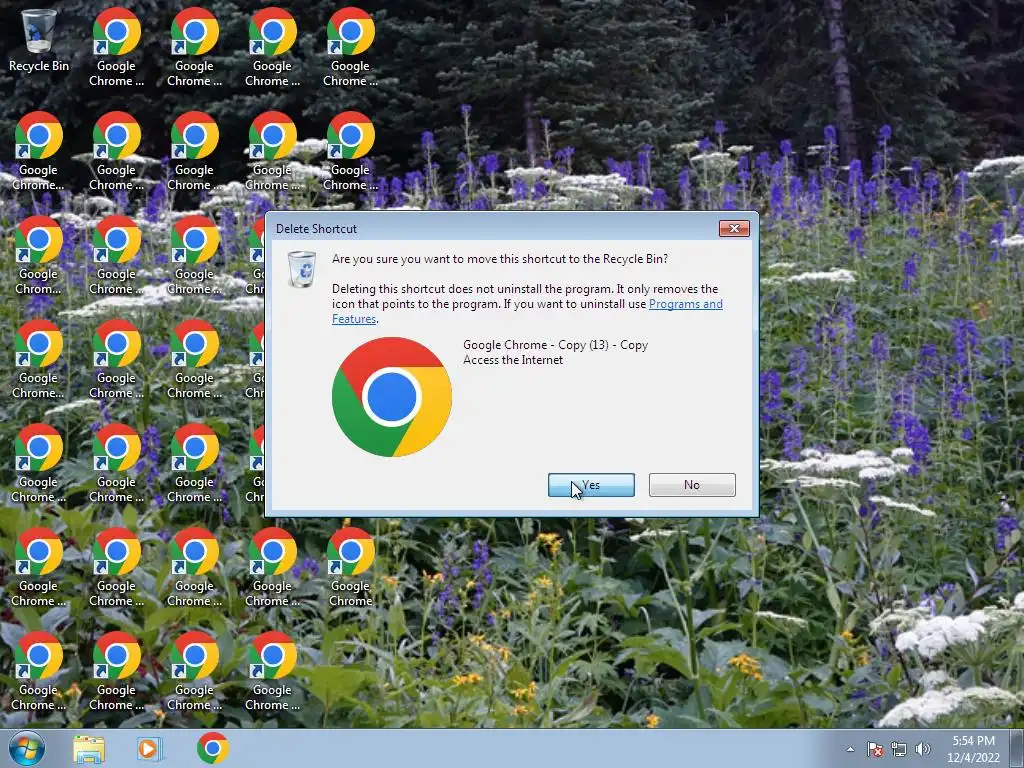This screenshot has height=768, width=1024.
Task: Click the large Chrome logo in the dialog
Action: (391, 396)
